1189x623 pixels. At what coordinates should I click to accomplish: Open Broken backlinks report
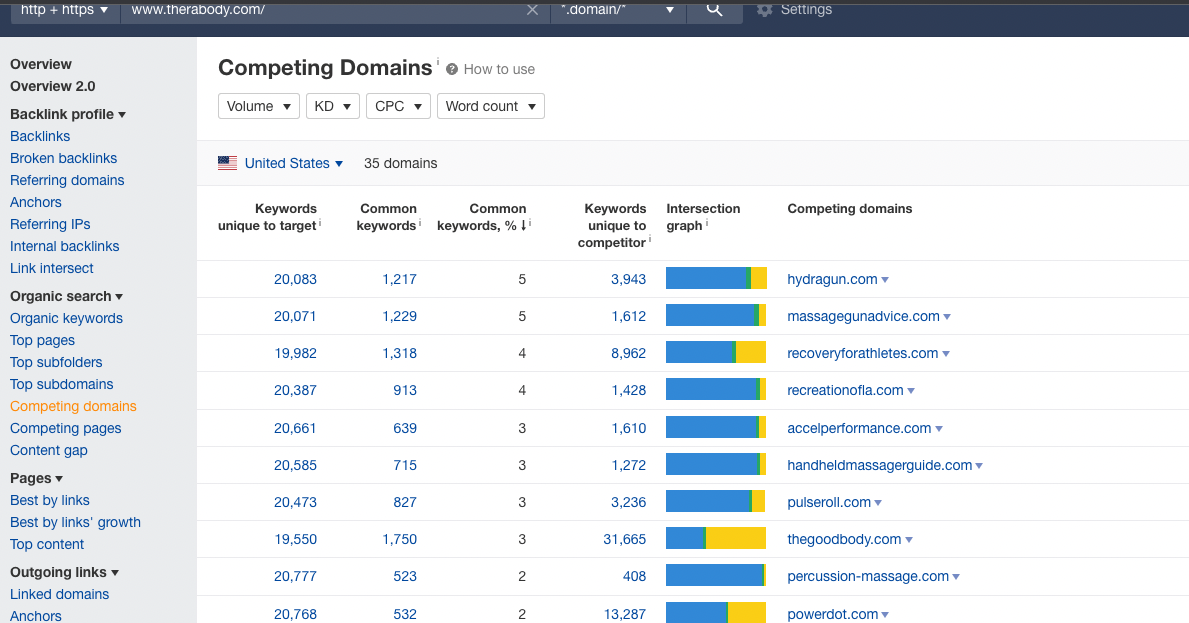pos(64,158)
